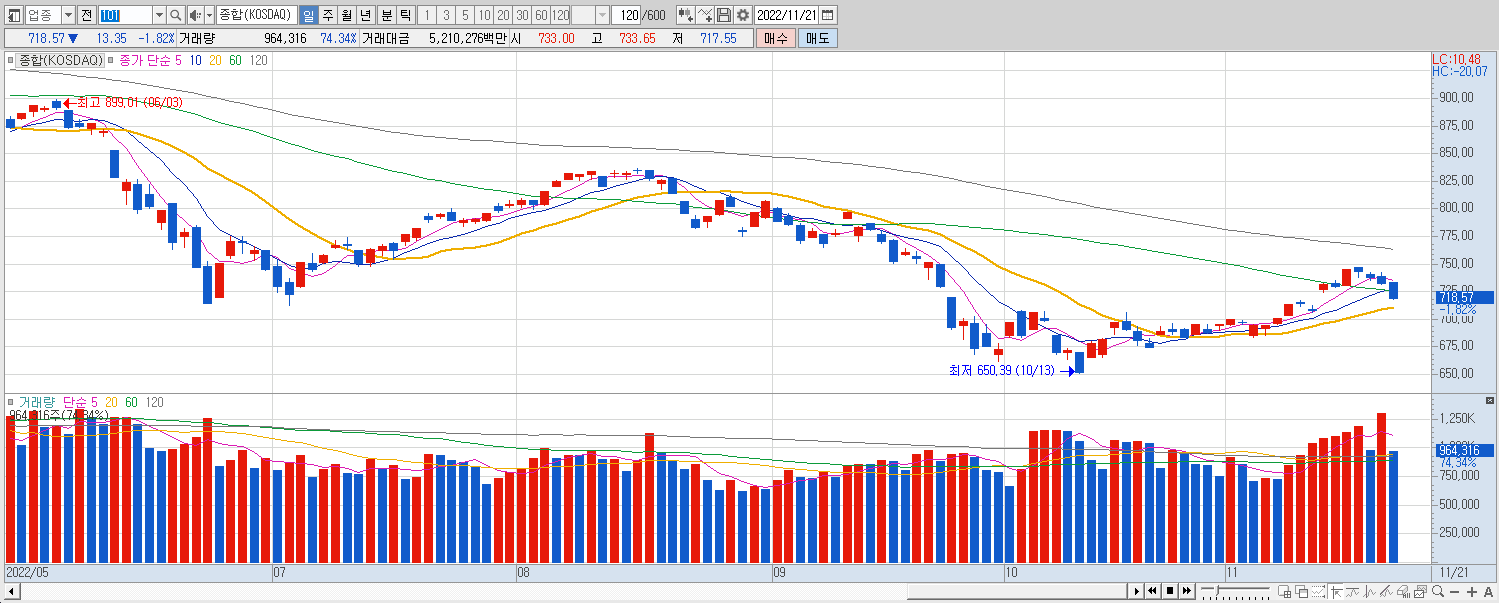Click the dashed chart area selection icon
The height and width of the screenshot is (603, 1499).
tap(1318, 591)
